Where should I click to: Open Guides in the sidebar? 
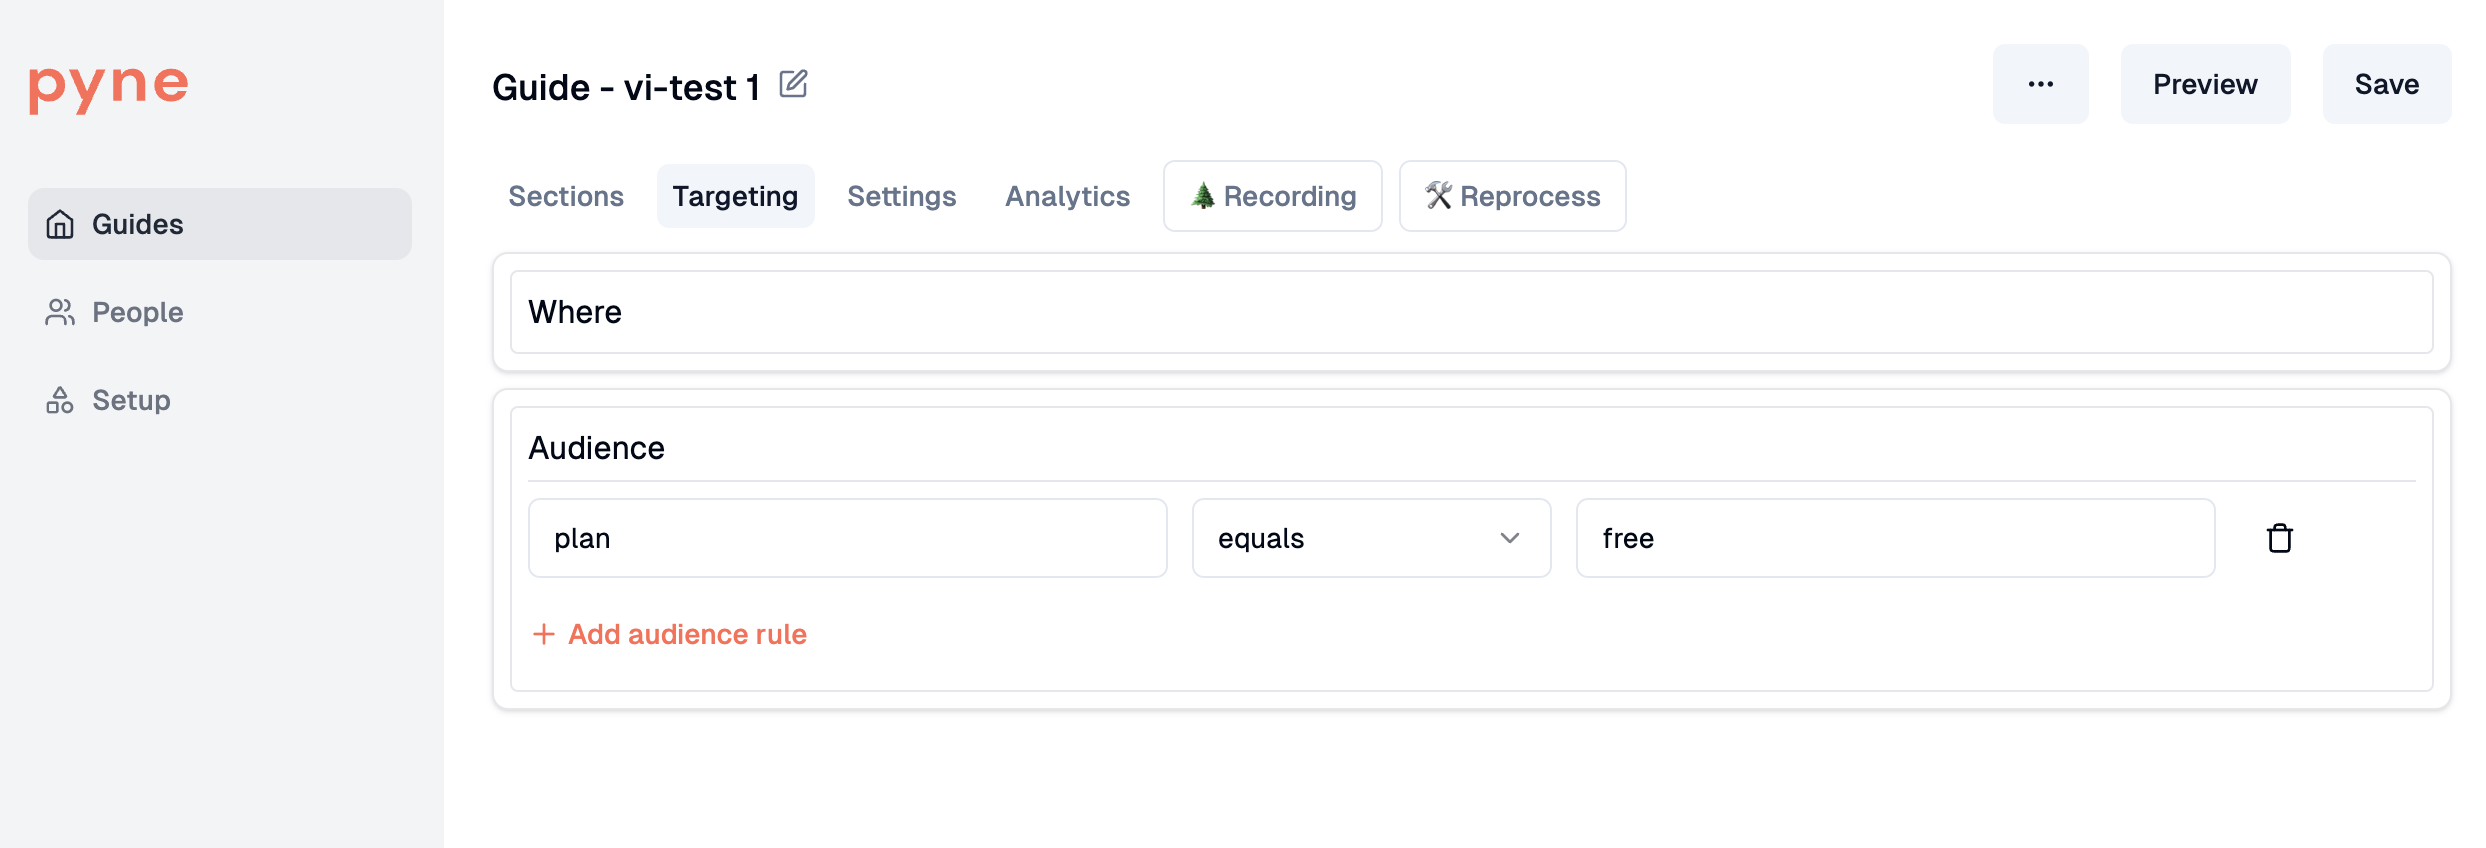pos(220,224)
